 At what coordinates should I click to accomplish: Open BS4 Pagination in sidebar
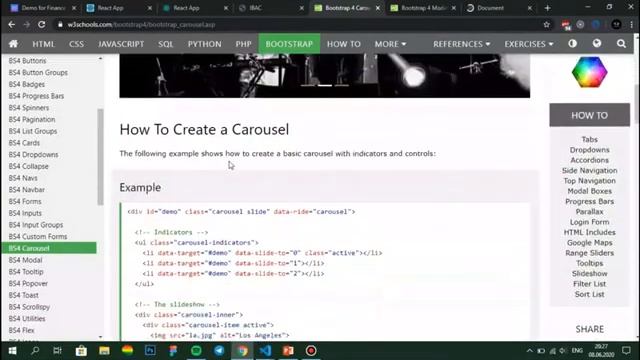click(32, 120)
